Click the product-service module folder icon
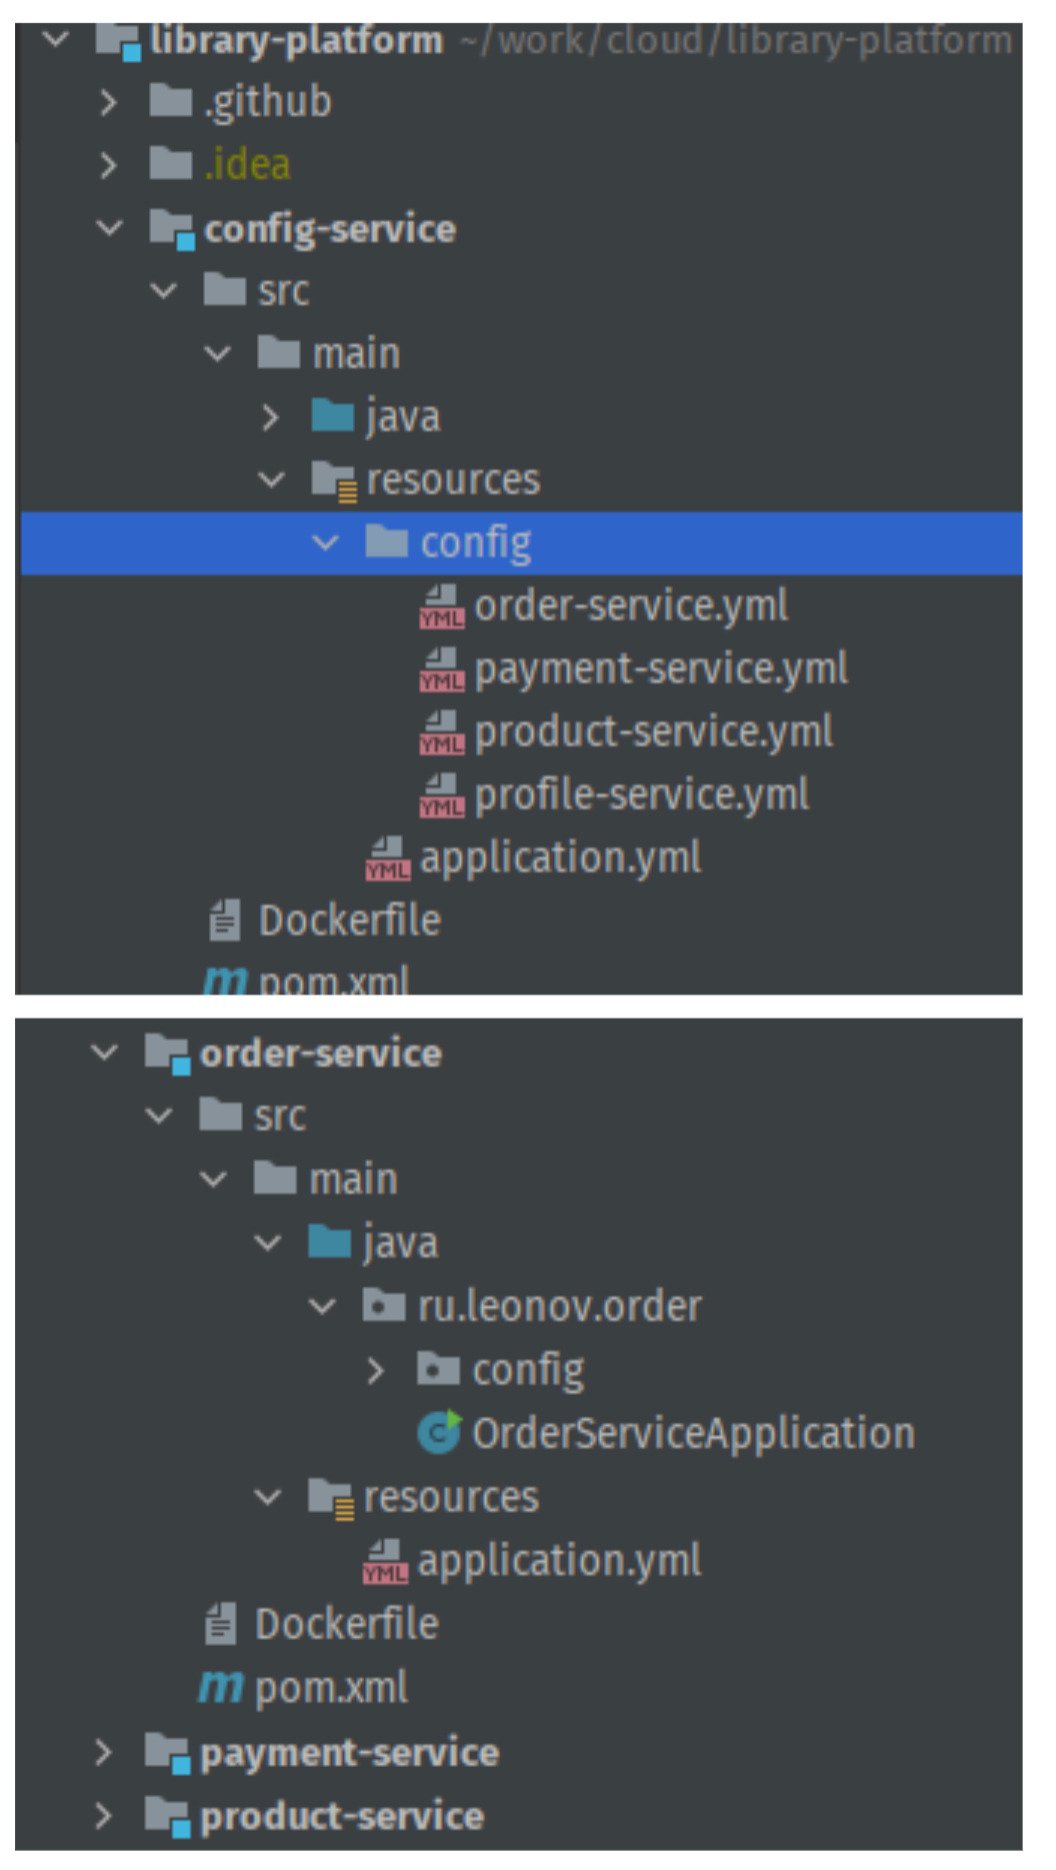 (168, 1817)
